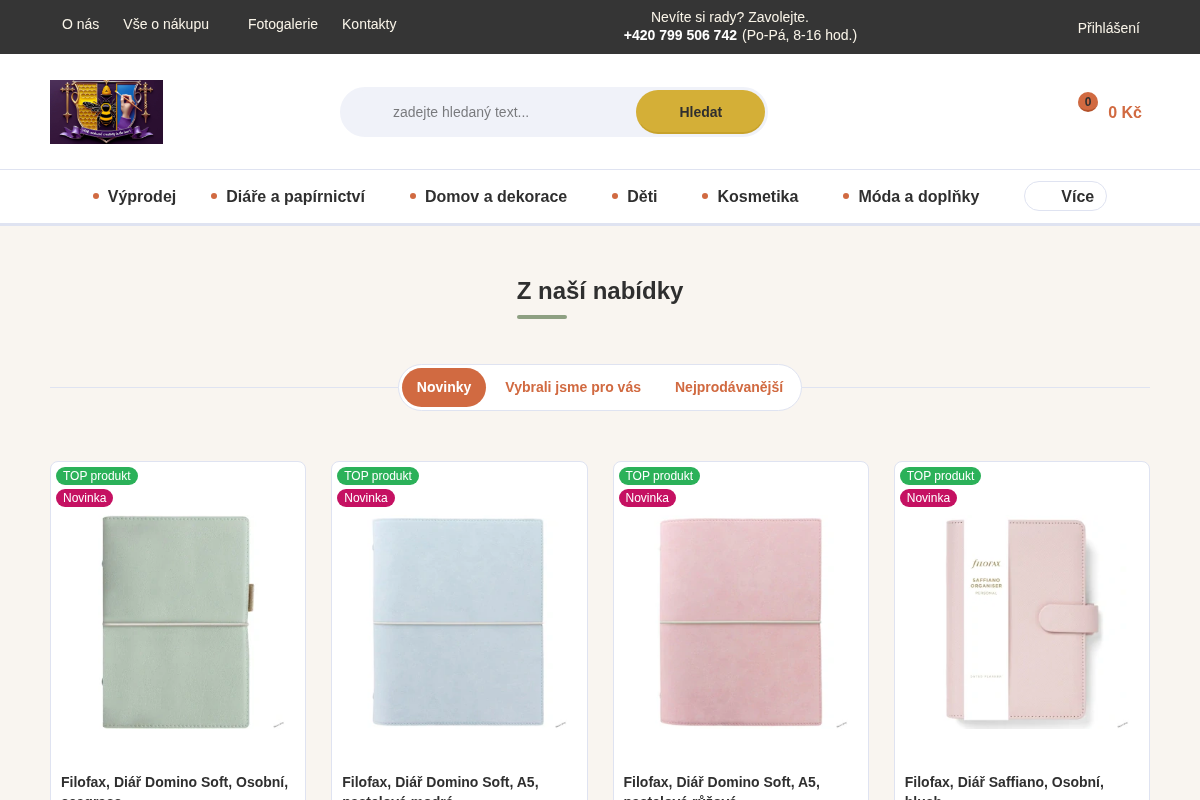Open the blue Domino Soft A5 diary image

coord(459,622)
